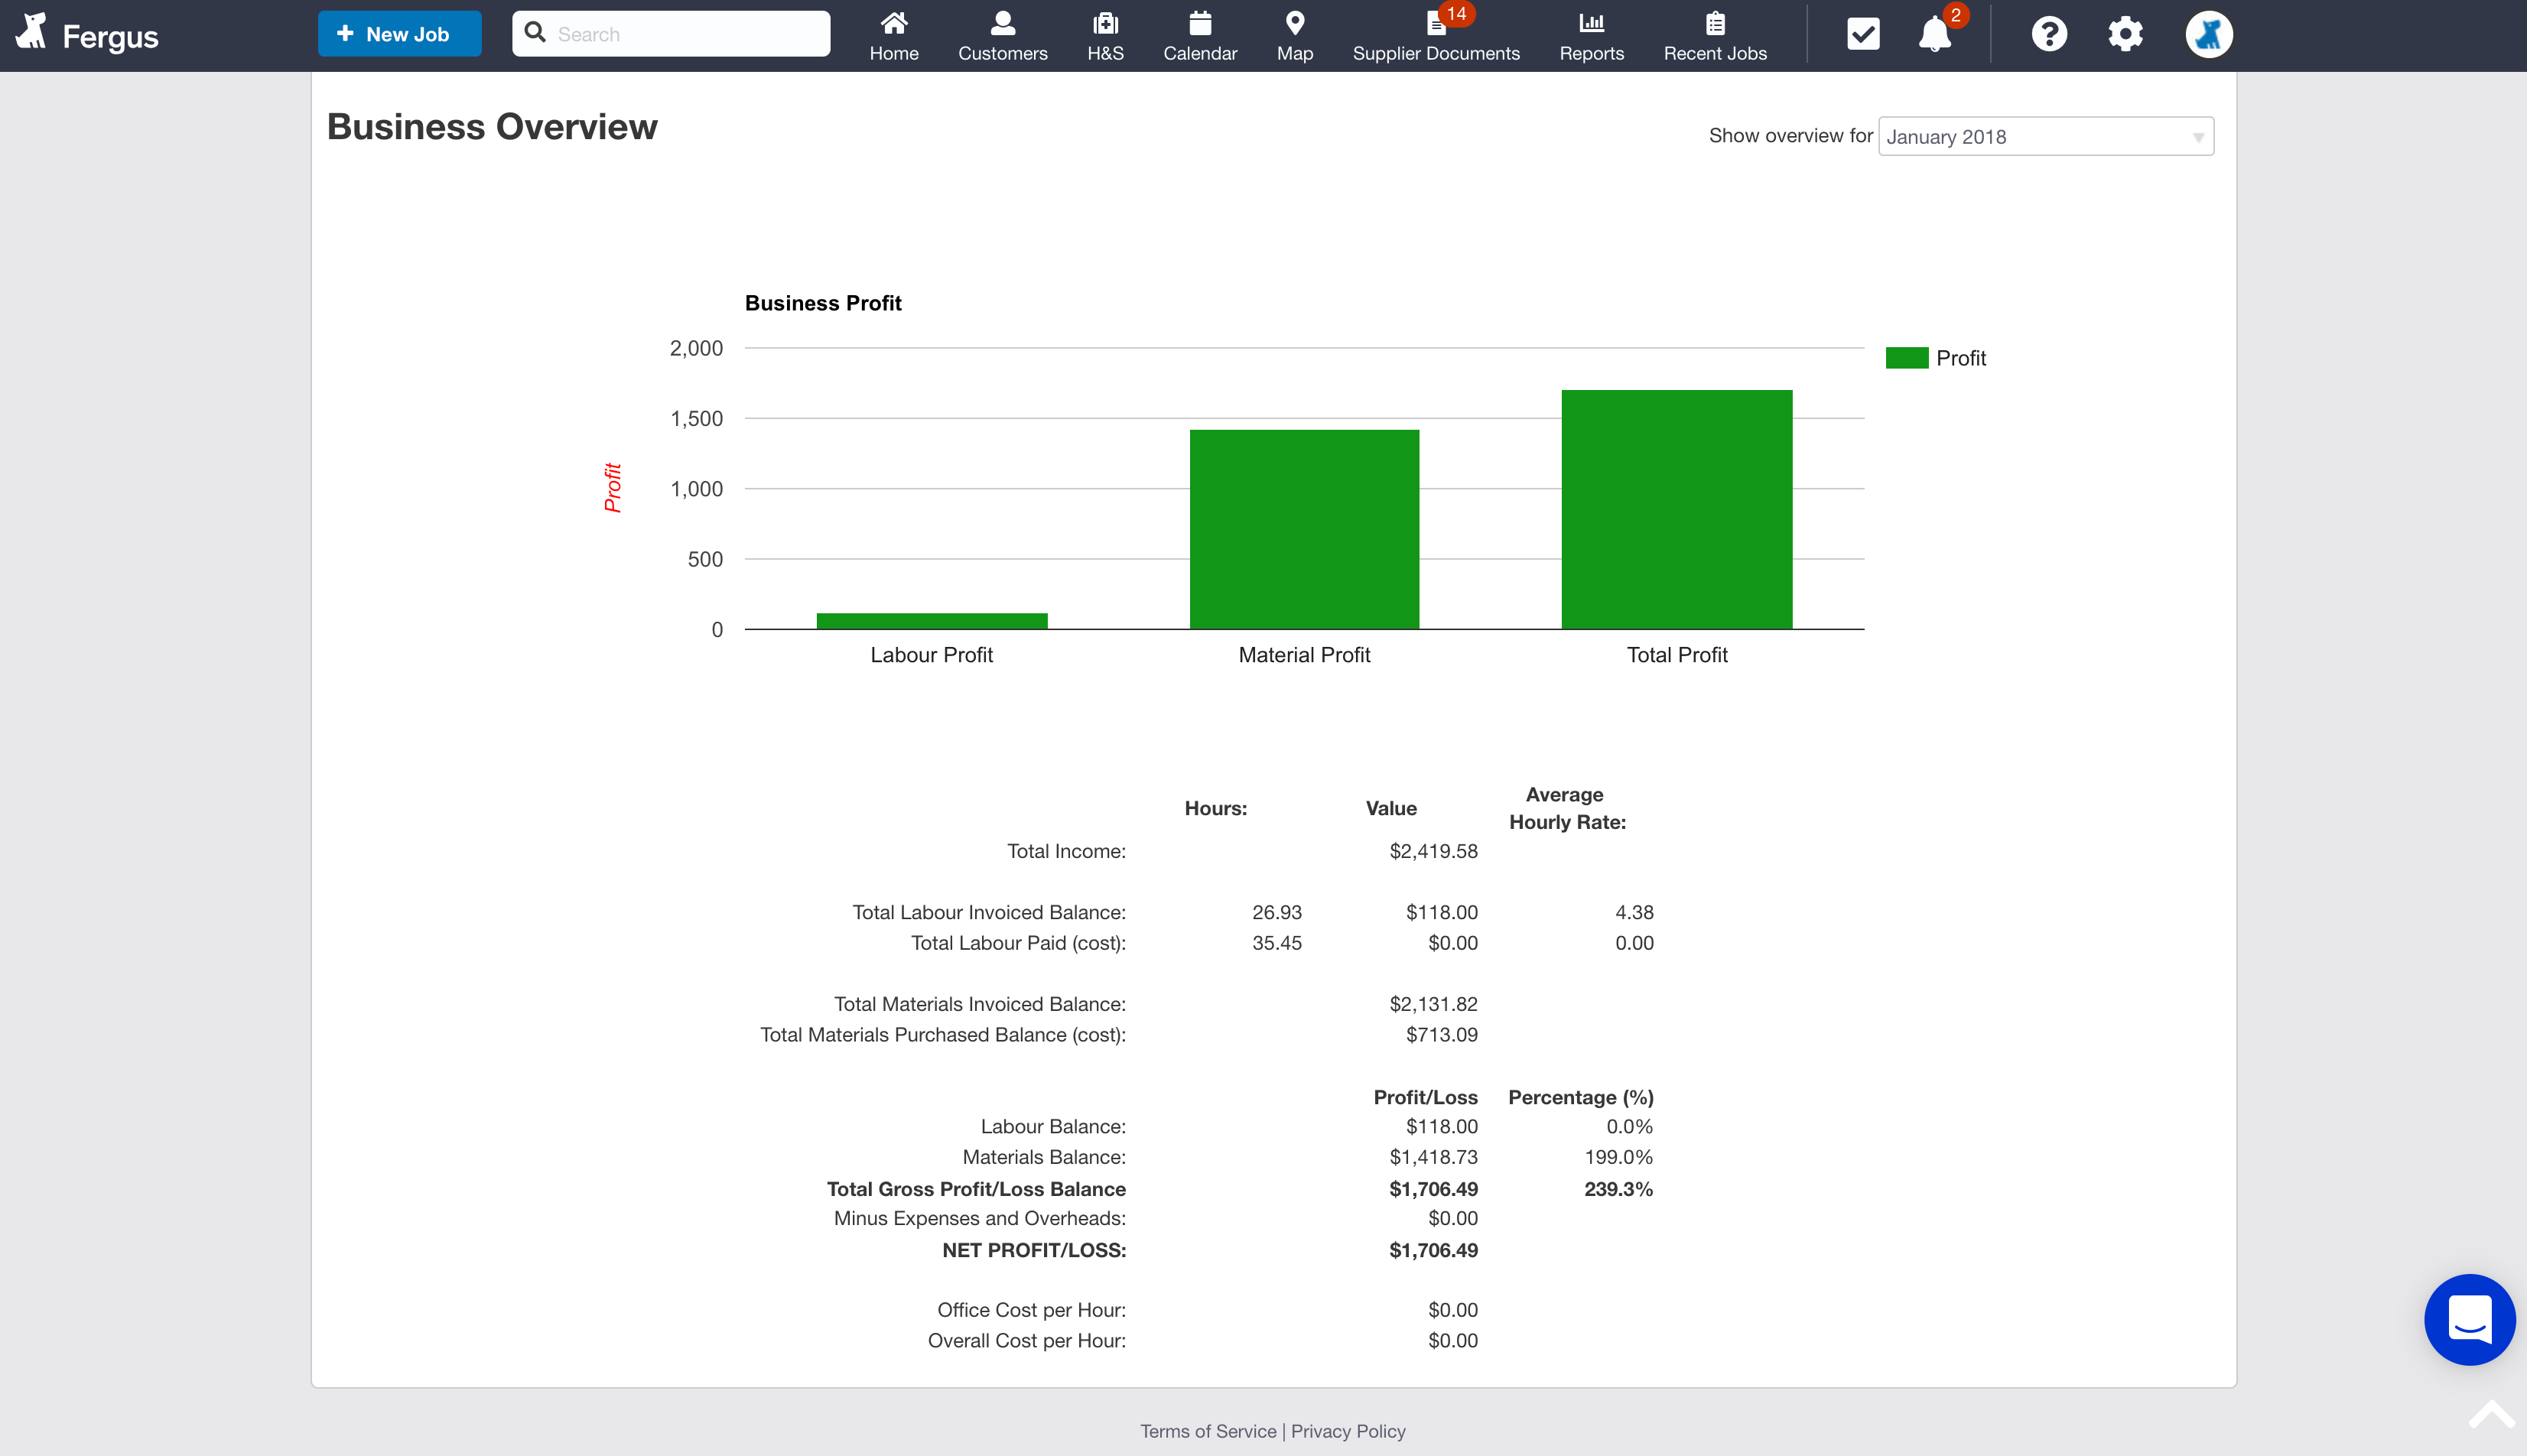
Task: Open Terms of Service link
Action: 1208,1431
